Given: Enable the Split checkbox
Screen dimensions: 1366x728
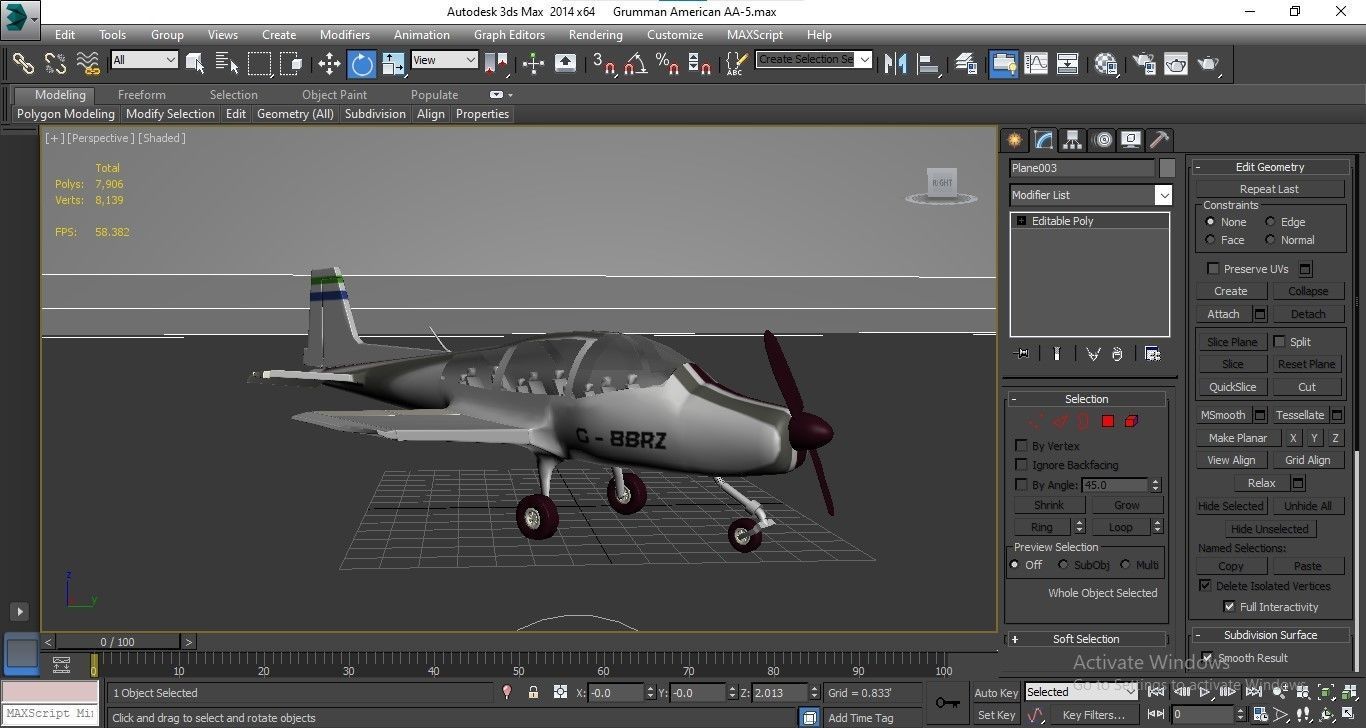Looking at the screenshot, I should [x=1279, y=342].
